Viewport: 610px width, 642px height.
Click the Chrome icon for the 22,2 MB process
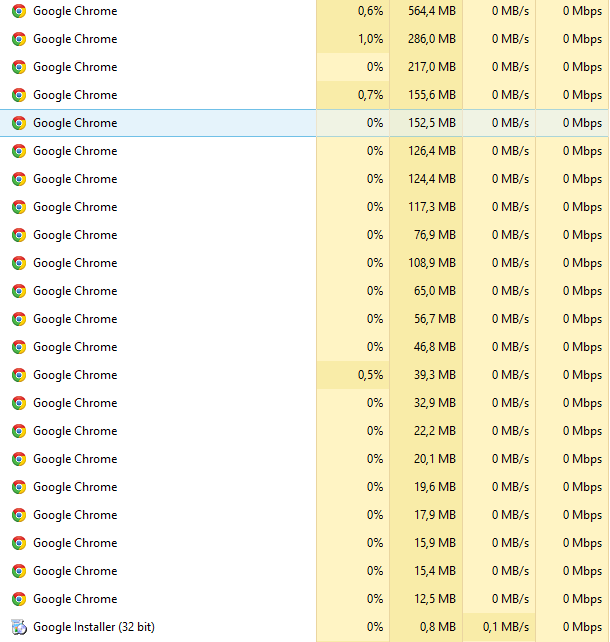19,431
